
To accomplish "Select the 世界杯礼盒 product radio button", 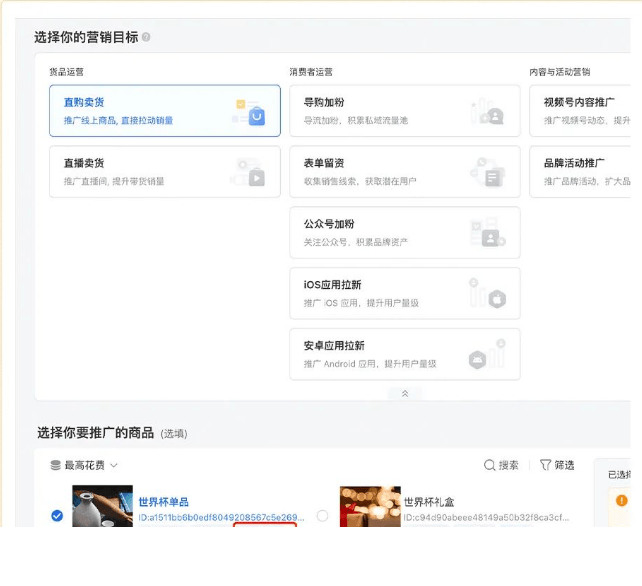I will pos(323,516).
